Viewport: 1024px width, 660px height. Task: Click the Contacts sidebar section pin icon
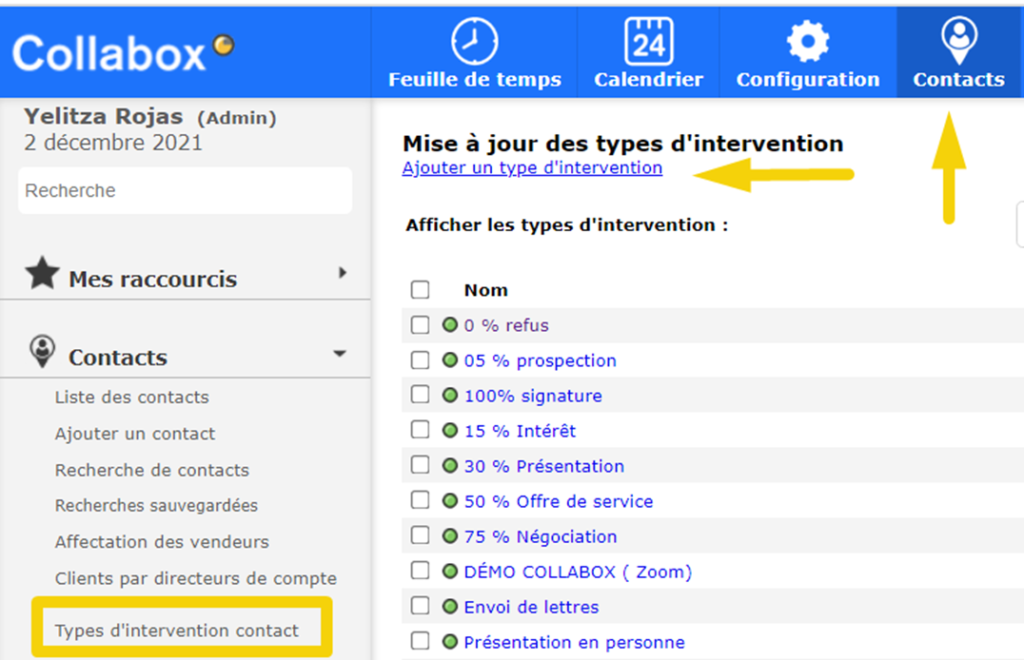point(42,352)
